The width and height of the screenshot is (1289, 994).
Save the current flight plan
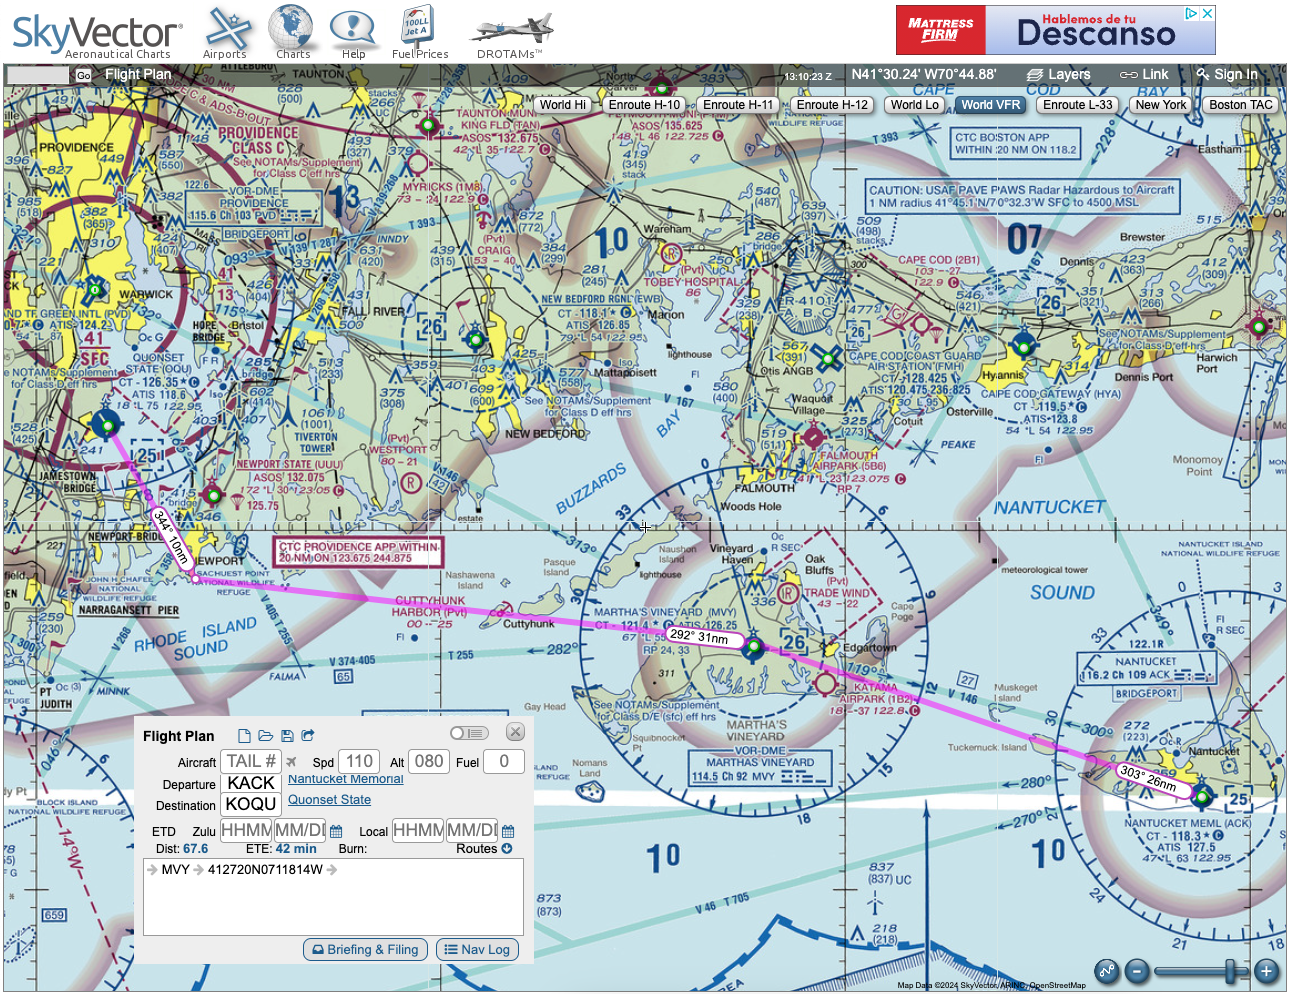click(x=287, y=735)
